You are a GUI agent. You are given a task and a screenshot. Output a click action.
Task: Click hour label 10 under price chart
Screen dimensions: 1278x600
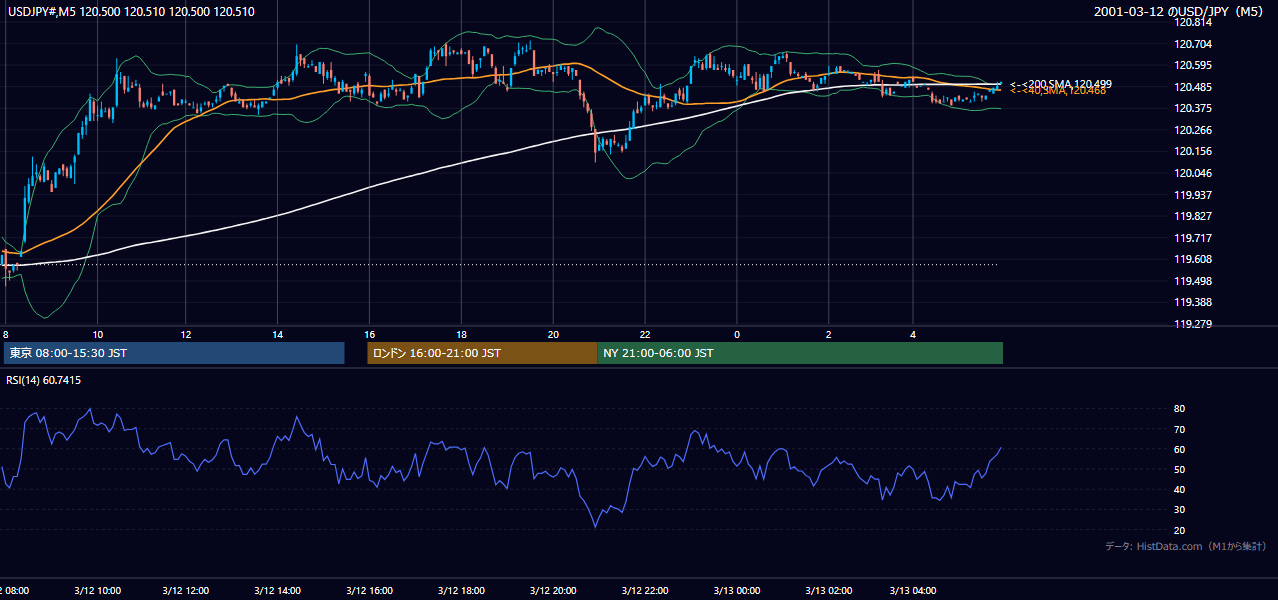[97, 334]
